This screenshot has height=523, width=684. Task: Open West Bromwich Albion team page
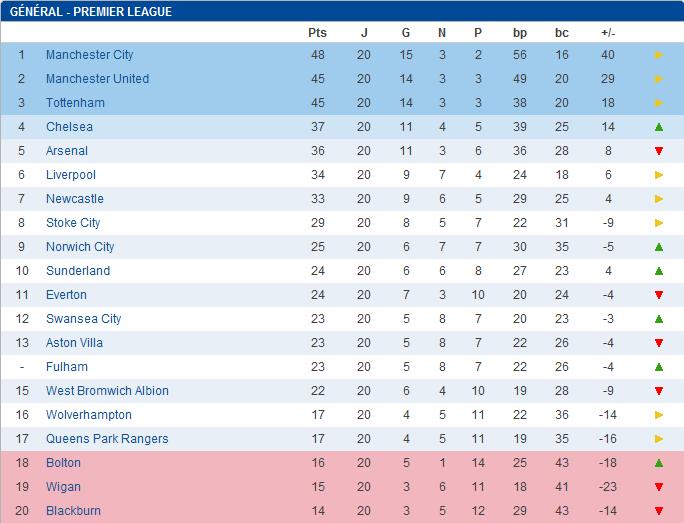click(107, 391)
